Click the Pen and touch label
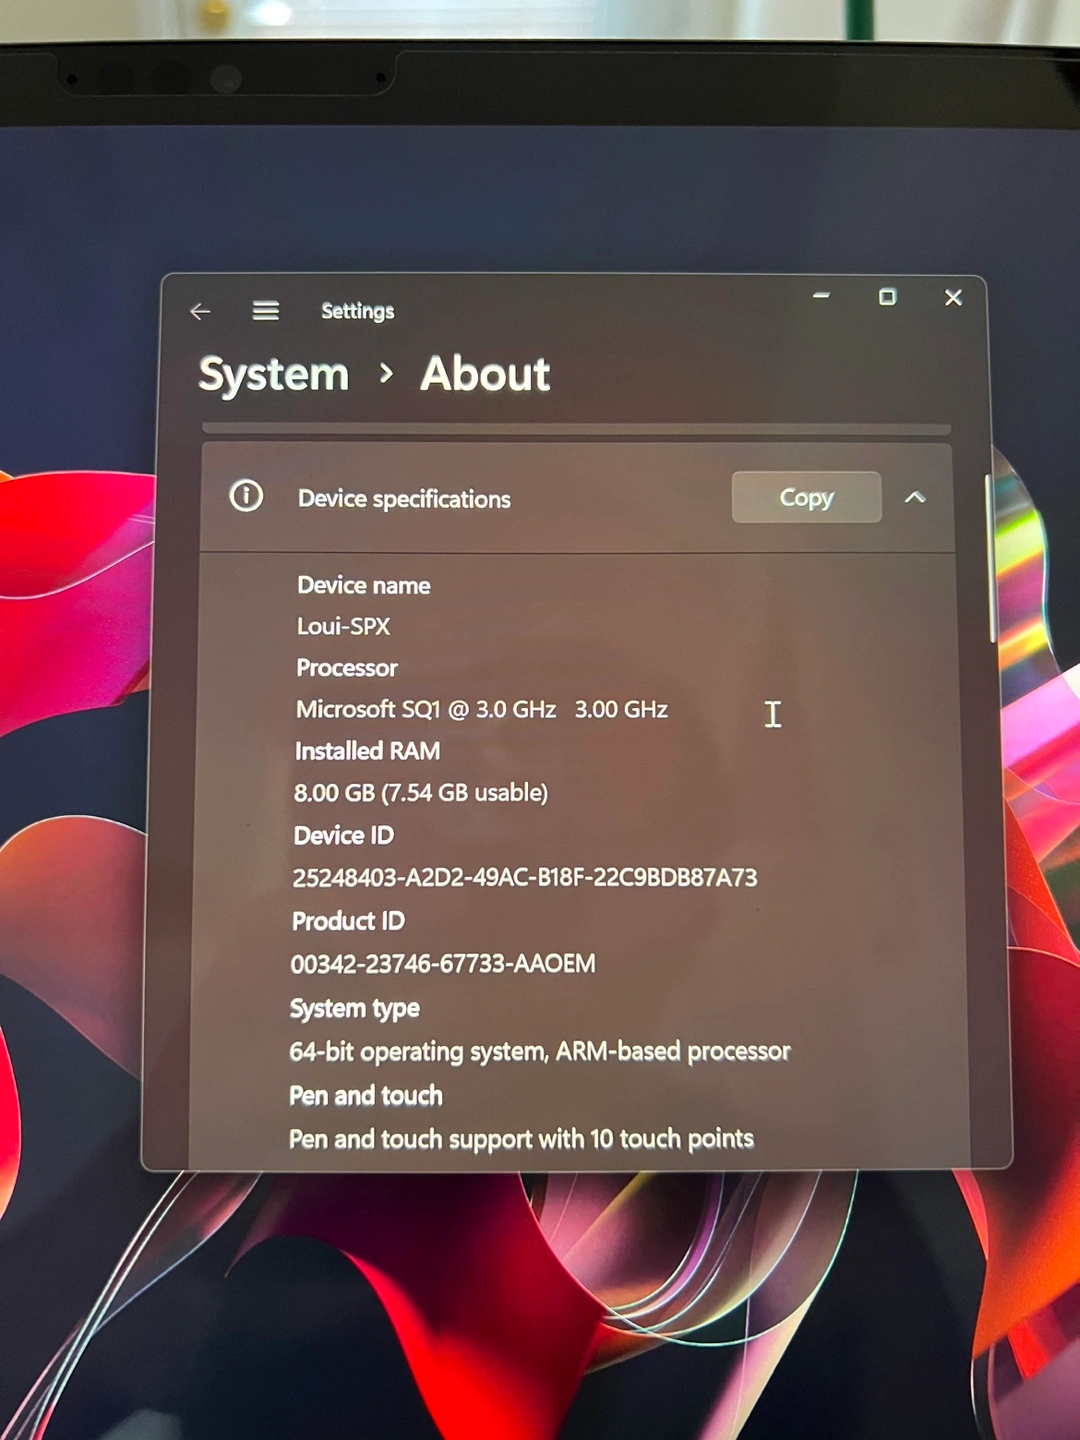 coord(366,1096)
